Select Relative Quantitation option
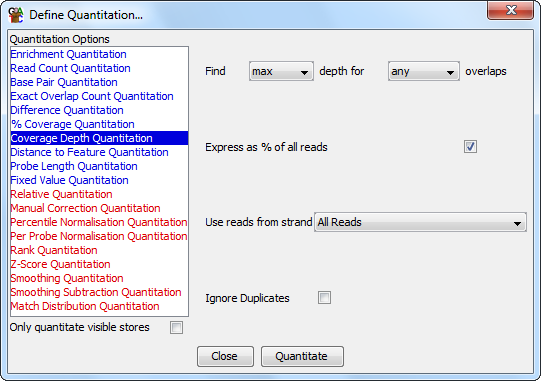 pyautogui.click(x=99, y=194)
